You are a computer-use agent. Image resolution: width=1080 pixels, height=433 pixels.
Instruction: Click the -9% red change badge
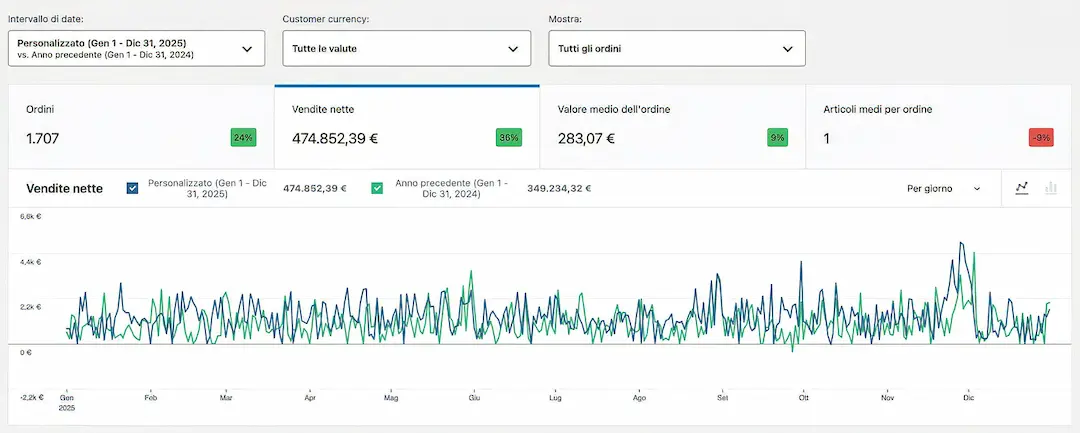pyautogui.click(x=1041, y=138)
